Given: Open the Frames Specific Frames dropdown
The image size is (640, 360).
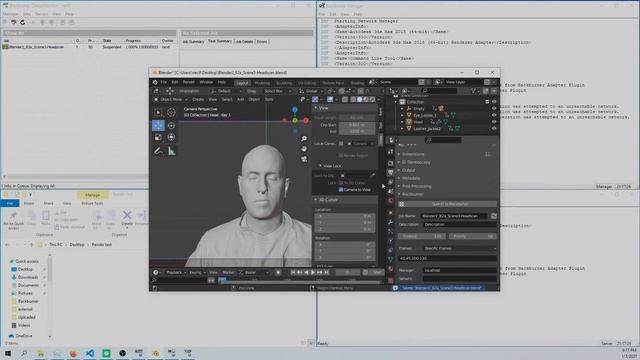Looking at the screenshot, I should (x=459, y=248).
